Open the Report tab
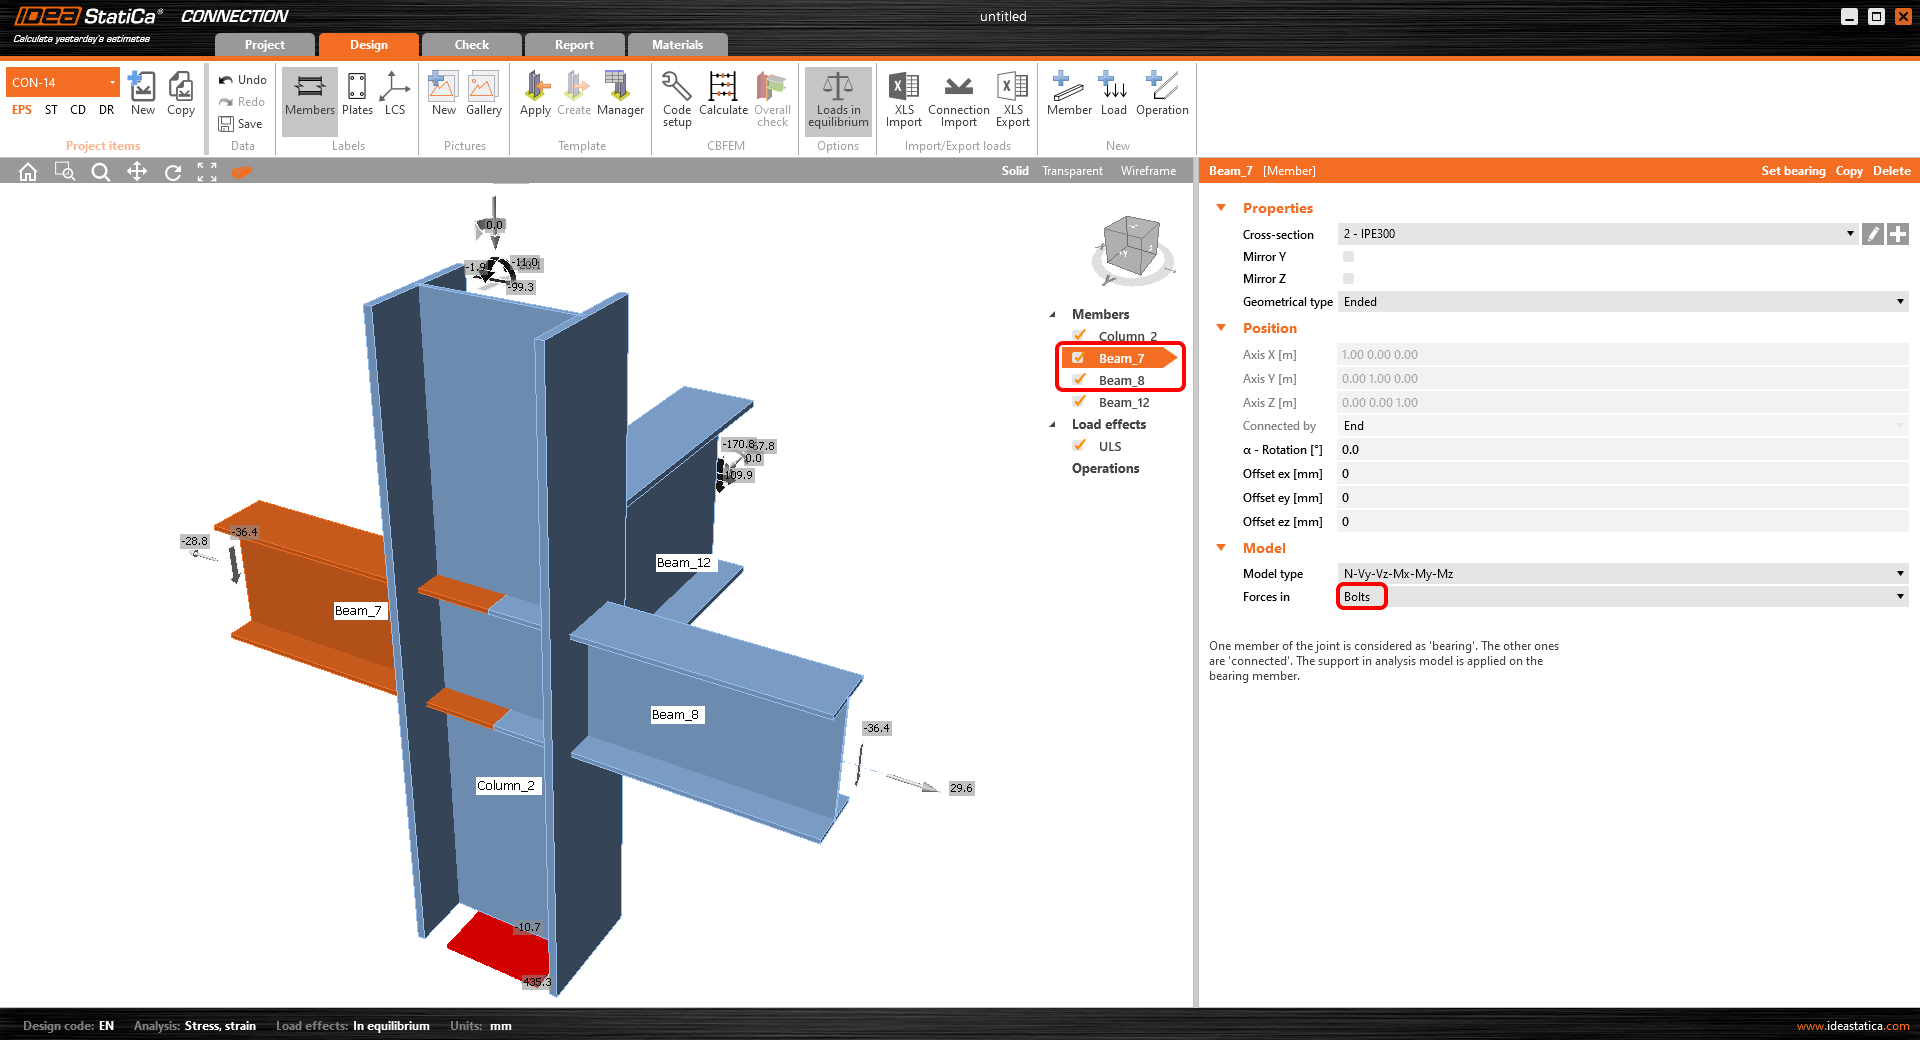The height and width of the screenshot is (1040, 1920). click(x=574, y=45)
